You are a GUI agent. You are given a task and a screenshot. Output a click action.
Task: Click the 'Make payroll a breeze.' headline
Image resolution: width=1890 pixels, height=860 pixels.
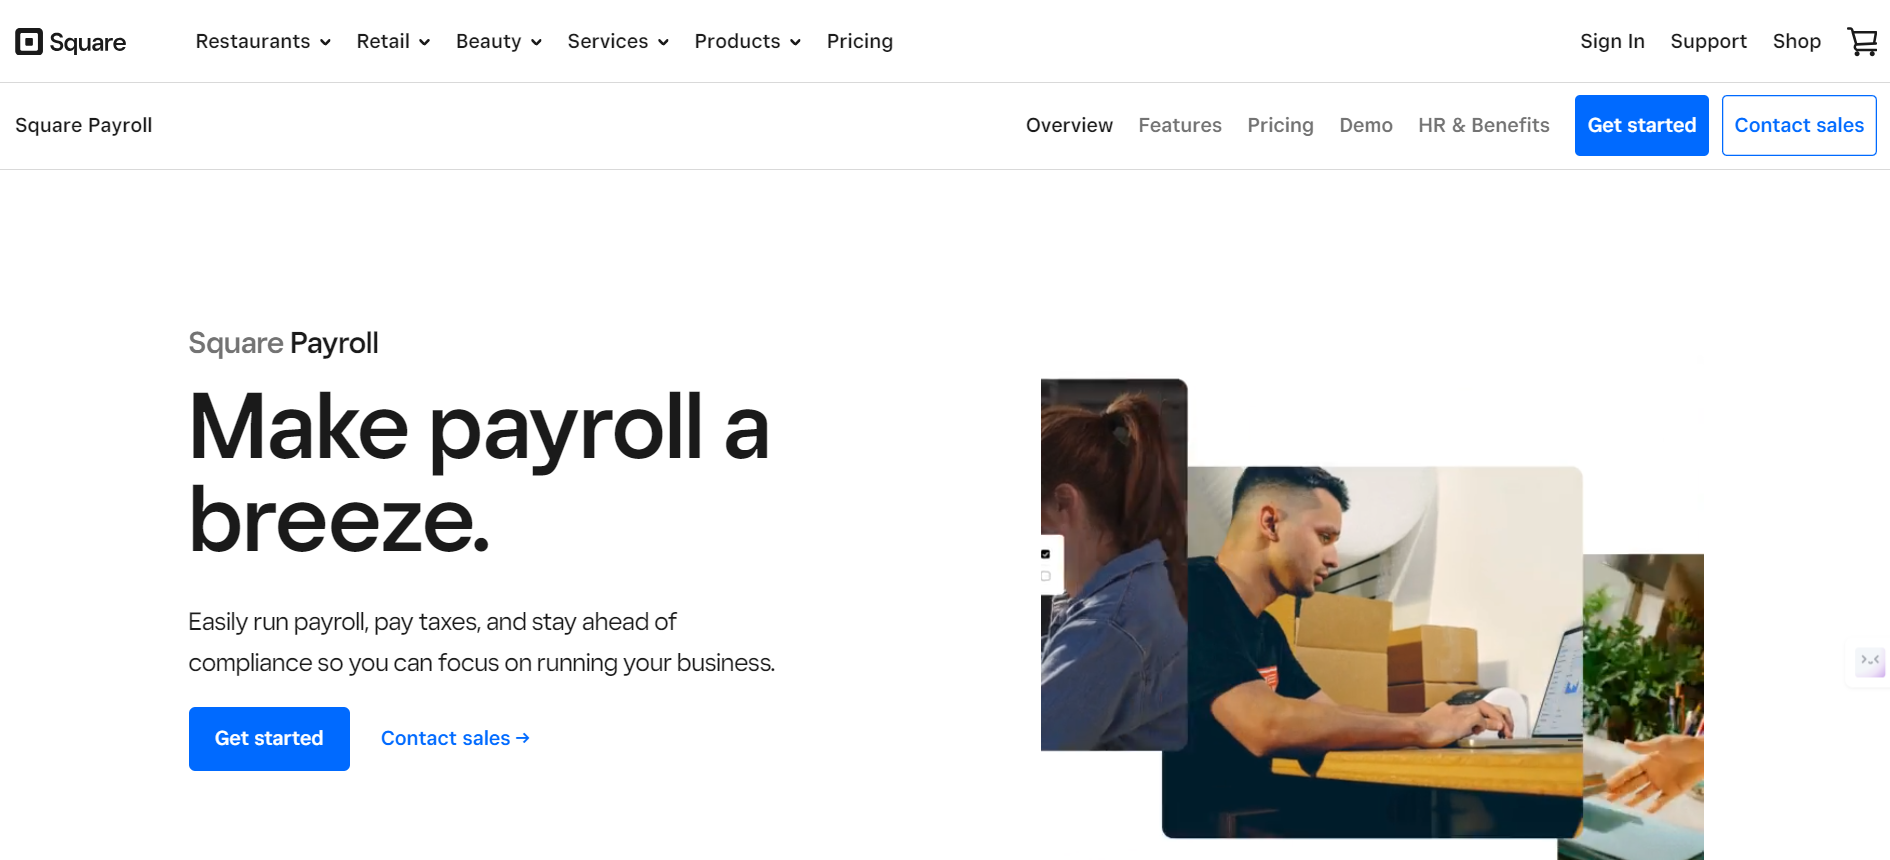(479, 473)
